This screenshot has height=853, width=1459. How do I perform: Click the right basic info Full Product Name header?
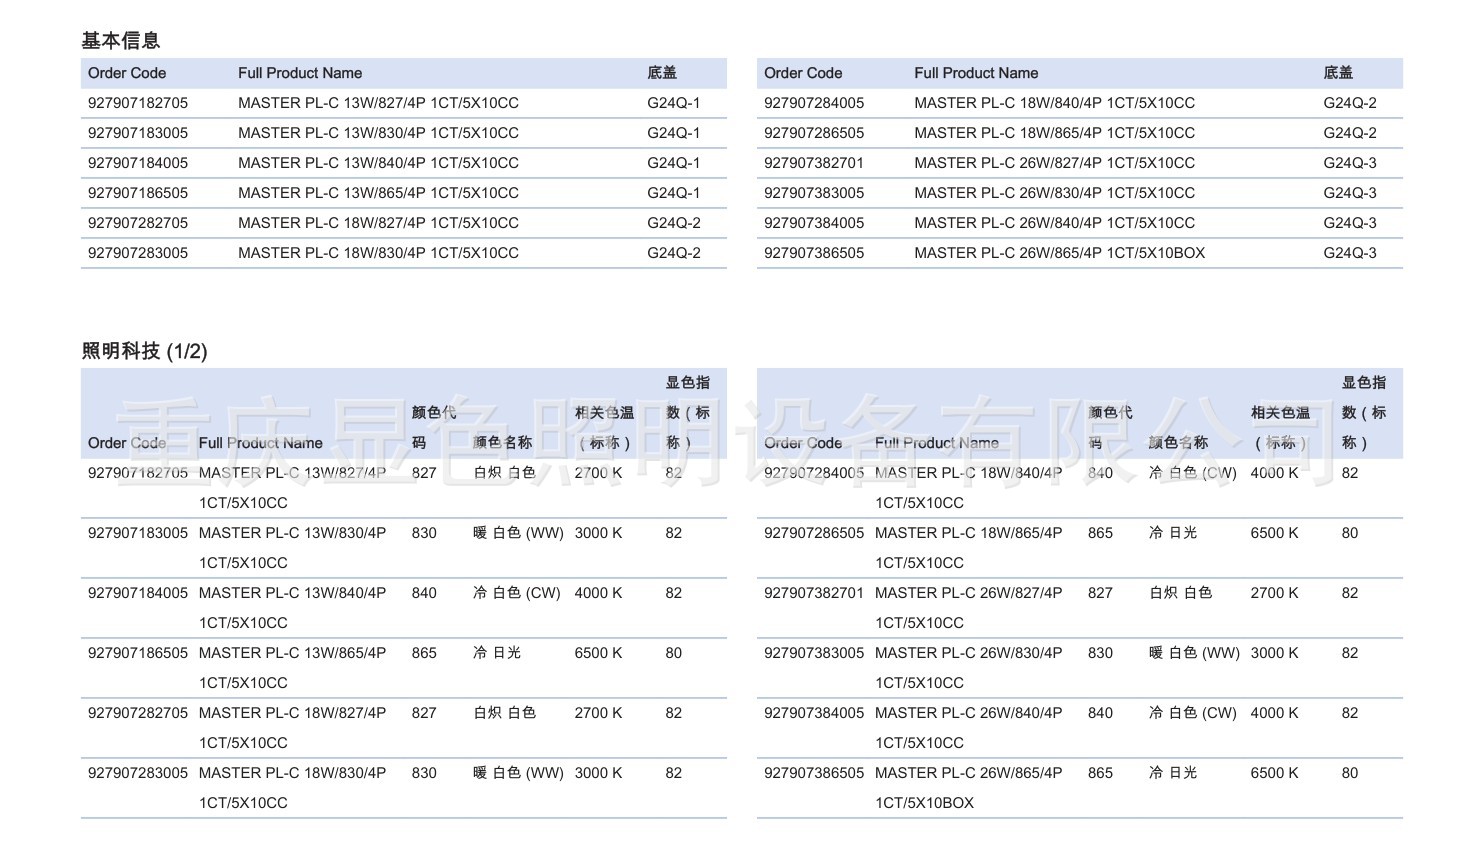coord(976,73)
